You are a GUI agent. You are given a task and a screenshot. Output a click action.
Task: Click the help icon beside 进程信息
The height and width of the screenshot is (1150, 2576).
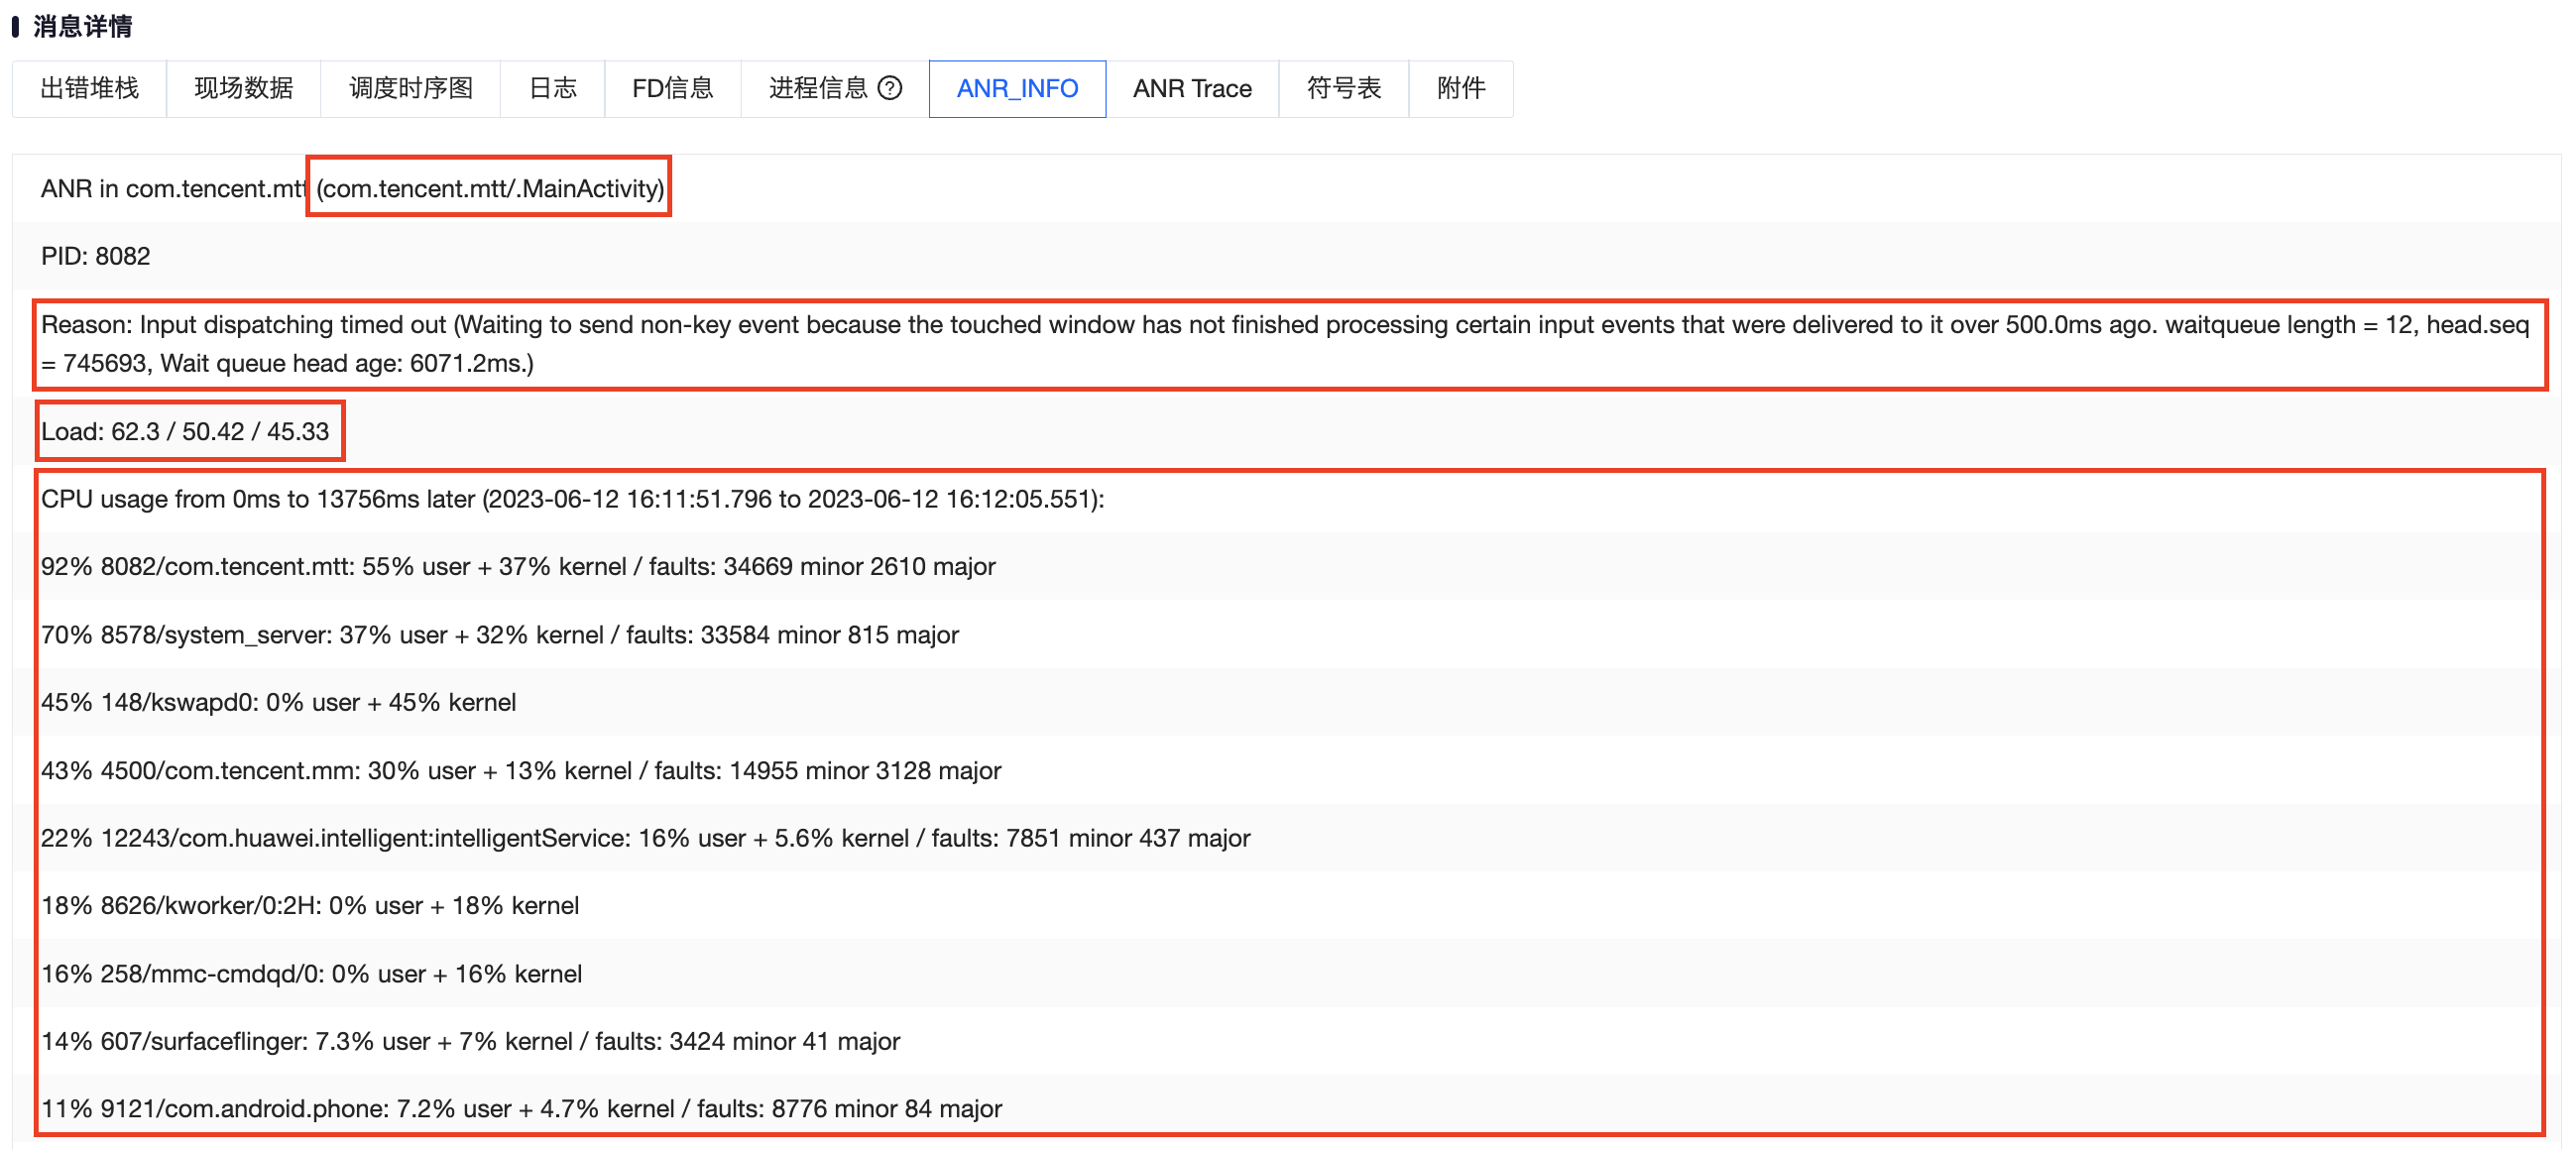(x=889, y=89)
